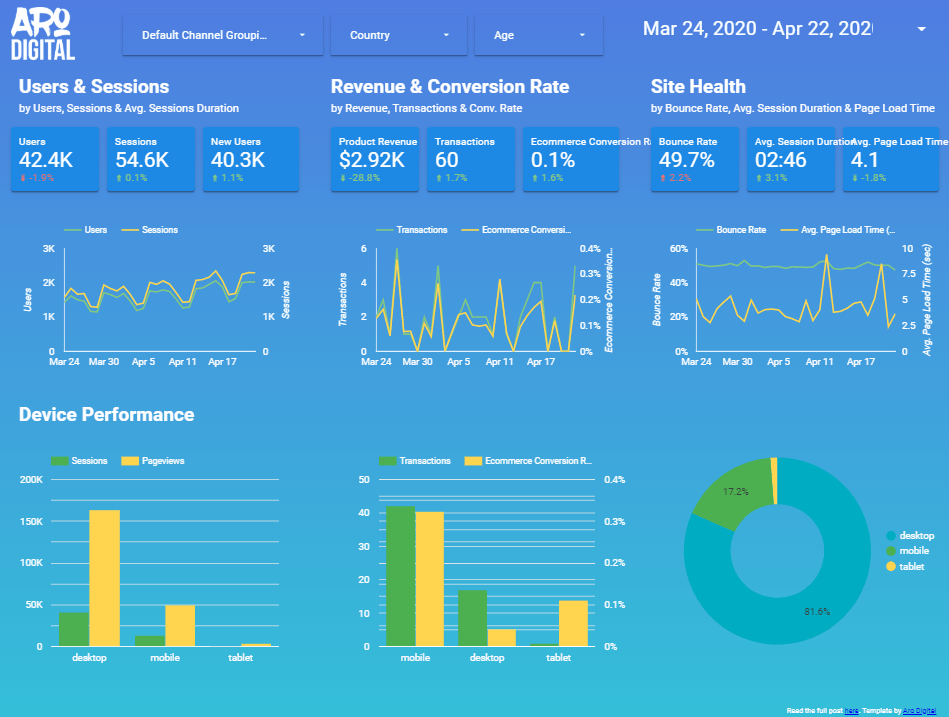
Task: Toggle Ecommerce Conversion legend in line chart
Action: 516,230
